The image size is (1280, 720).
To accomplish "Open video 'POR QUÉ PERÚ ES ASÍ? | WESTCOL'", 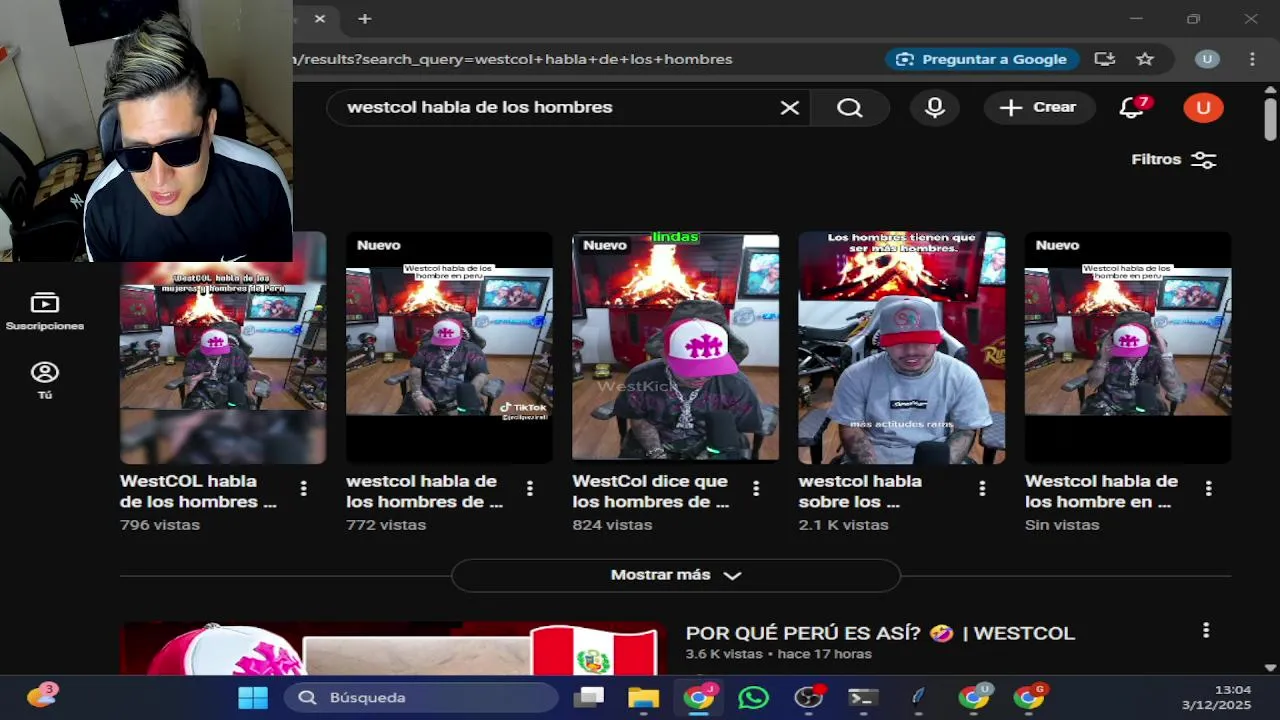I will [880, 633].
